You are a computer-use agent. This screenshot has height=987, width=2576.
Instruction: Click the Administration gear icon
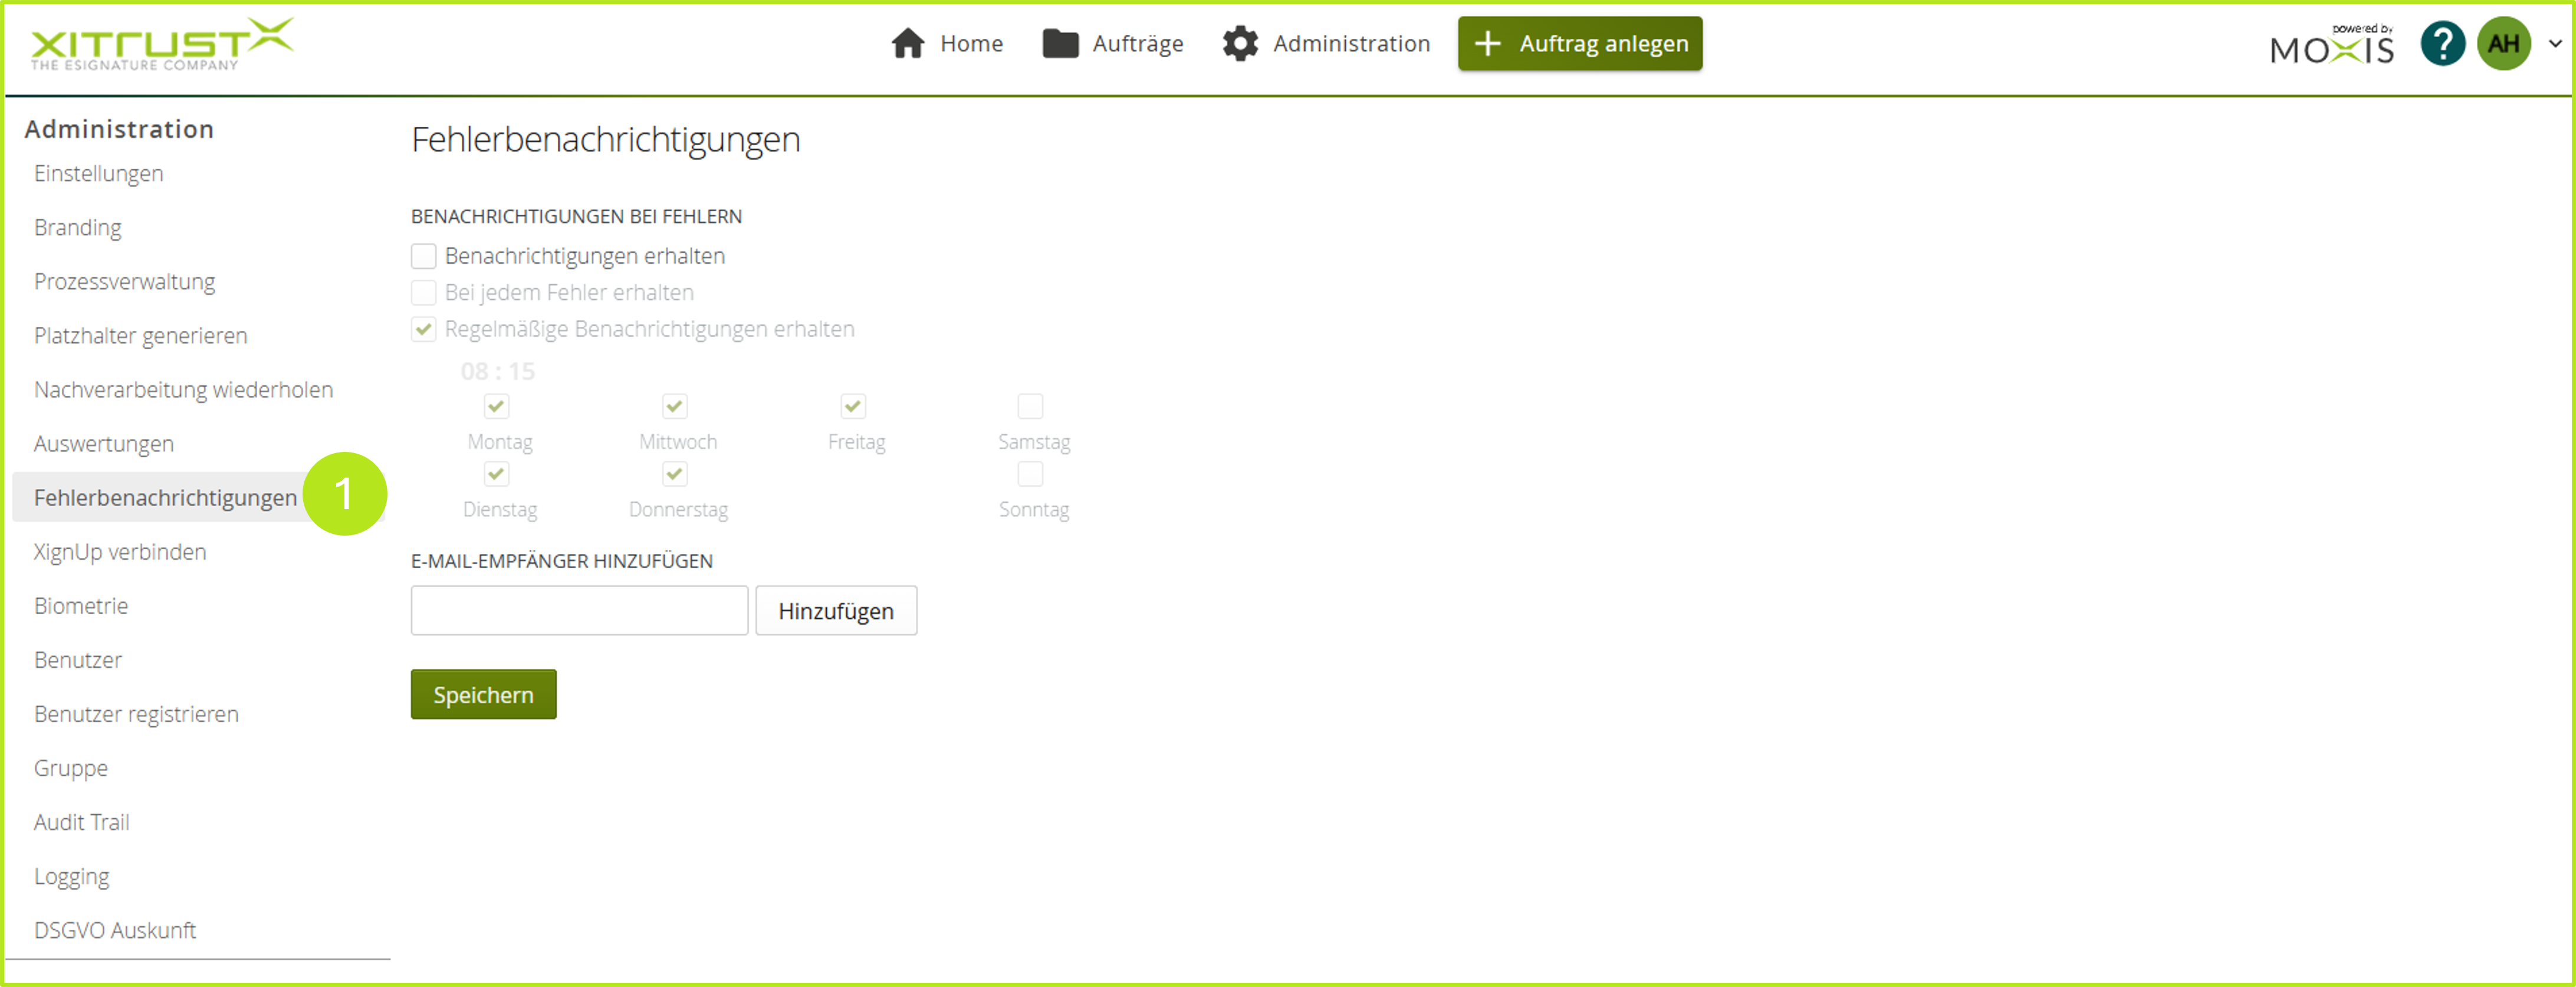click(1240, 44)
